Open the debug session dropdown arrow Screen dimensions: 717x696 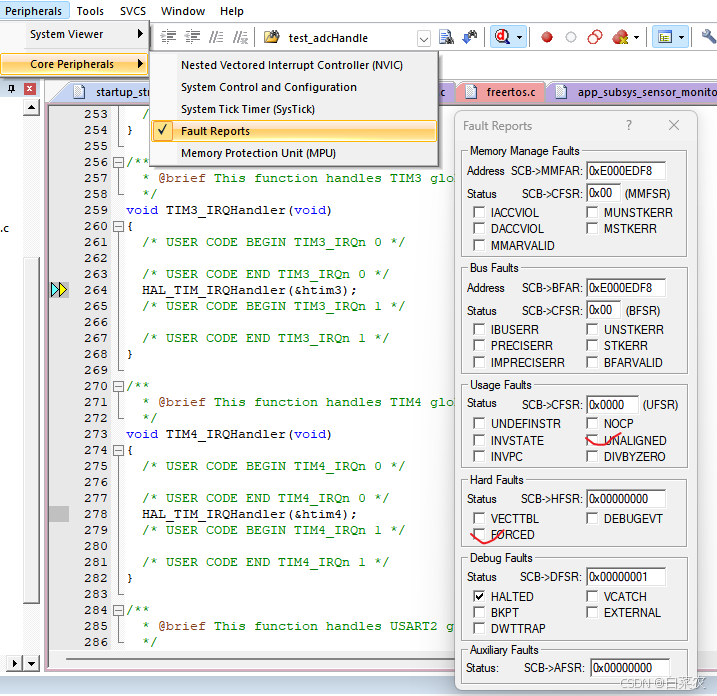[x=519, y=37]
